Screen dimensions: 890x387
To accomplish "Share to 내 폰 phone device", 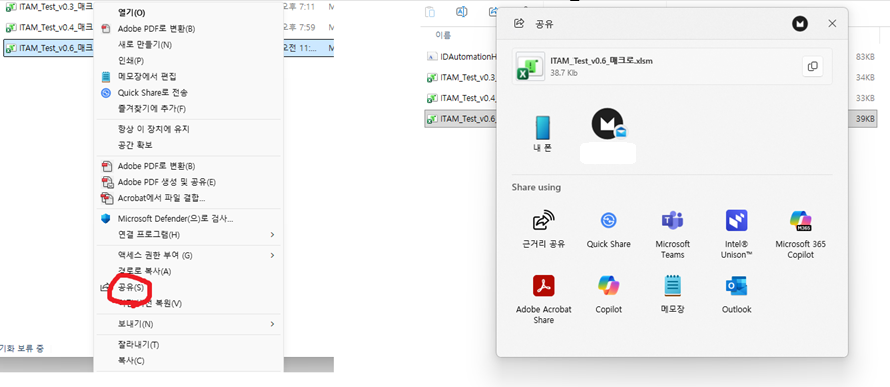I will click(543, 134).
